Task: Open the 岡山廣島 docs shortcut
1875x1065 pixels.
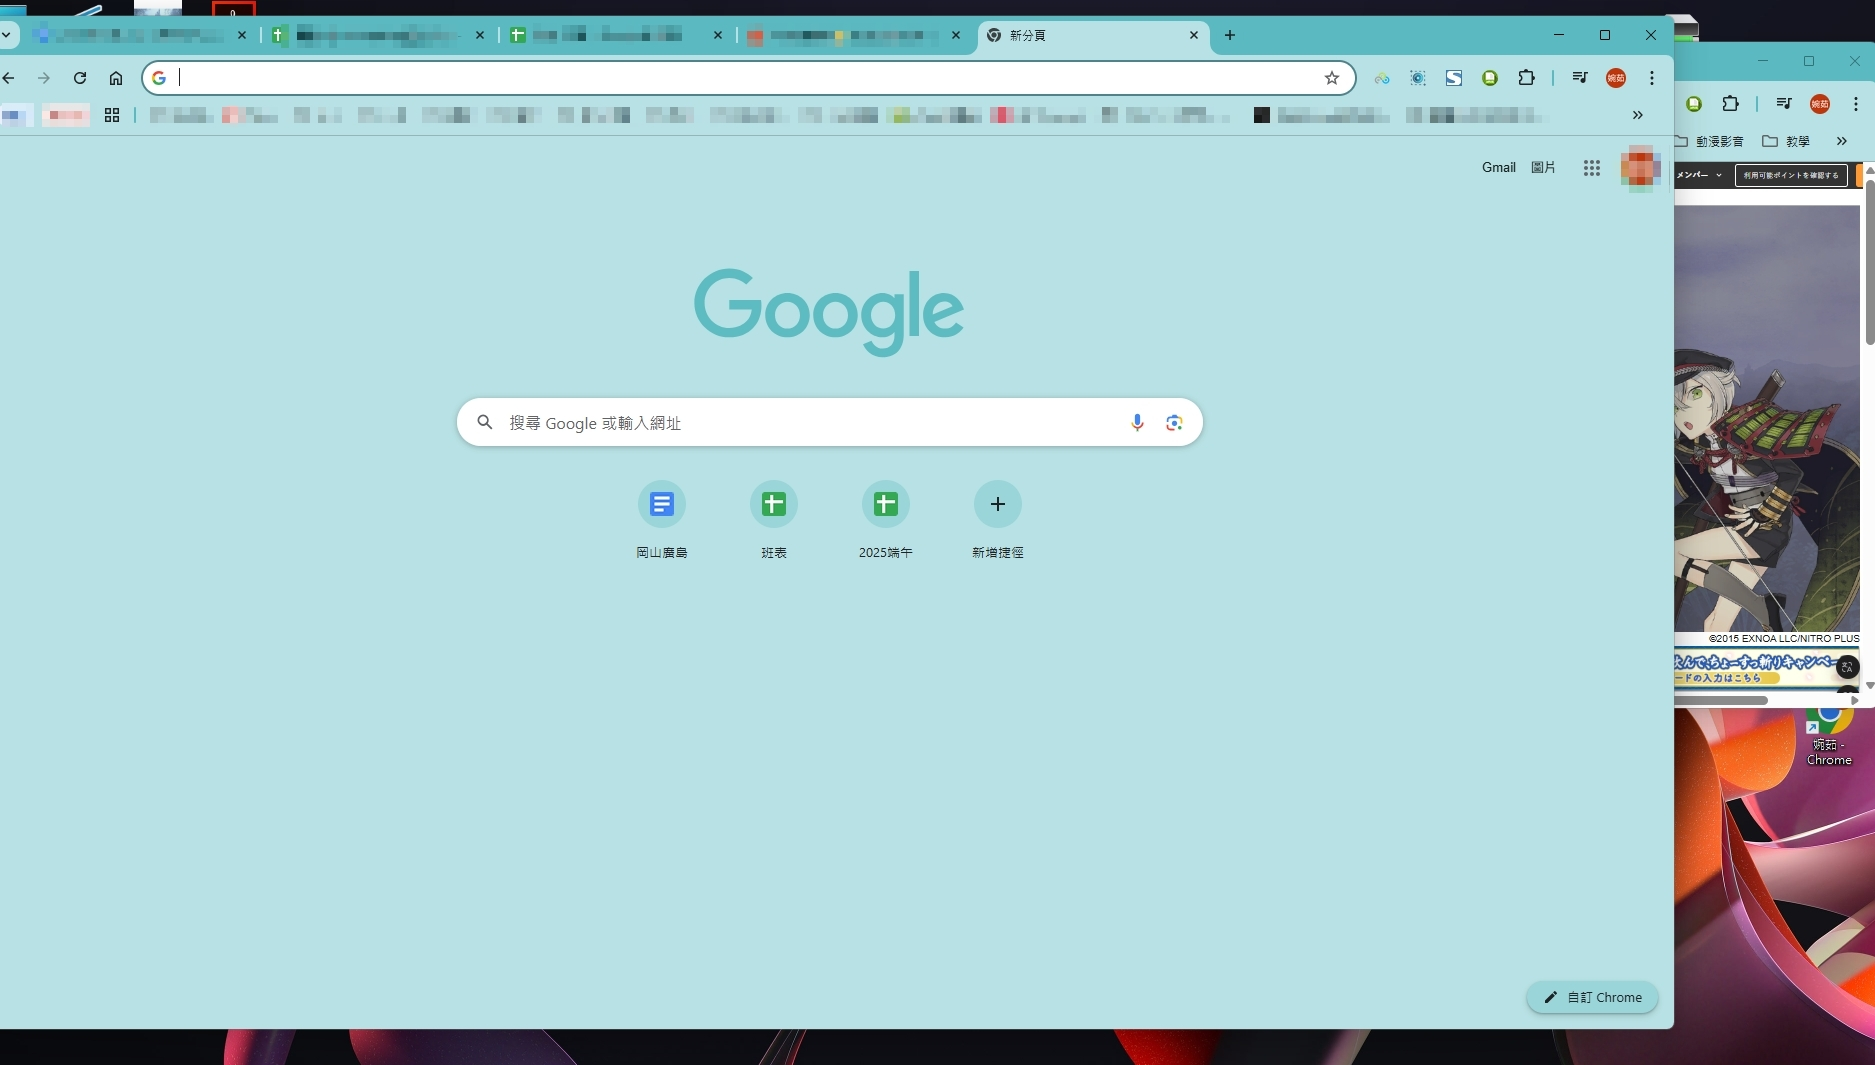Action: click(x=662, y=520)
